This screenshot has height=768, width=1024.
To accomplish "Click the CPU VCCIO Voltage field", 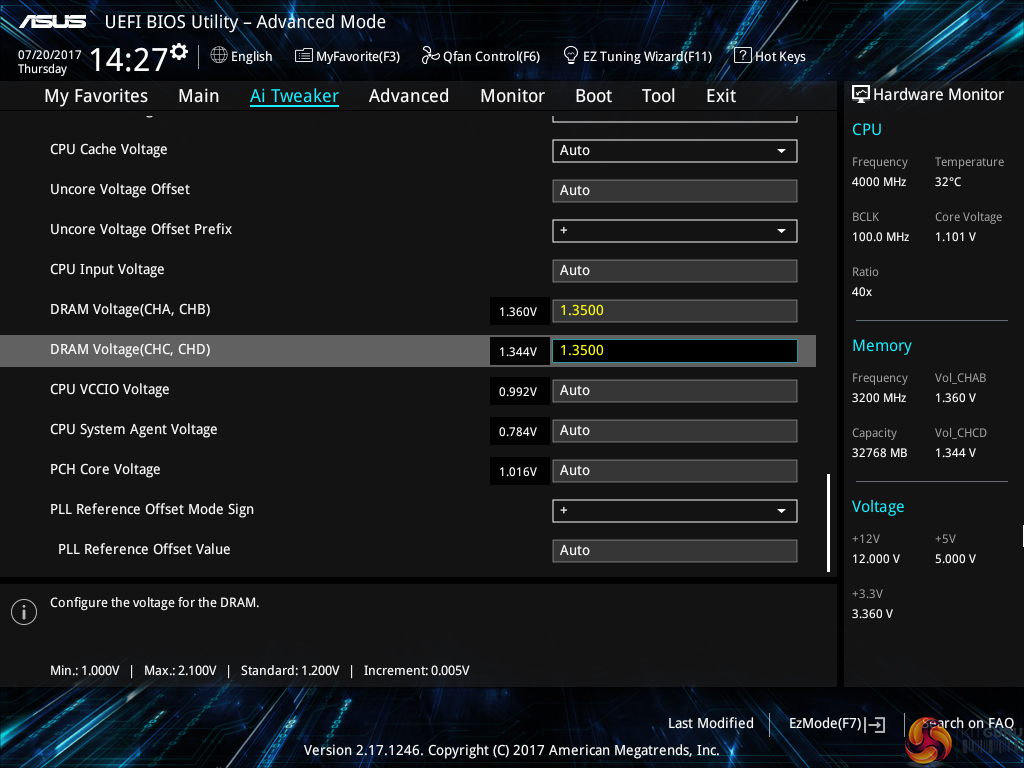I will tap(674, 391).
